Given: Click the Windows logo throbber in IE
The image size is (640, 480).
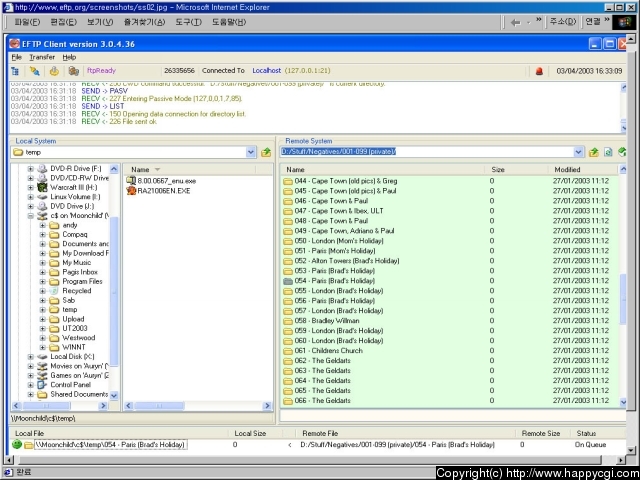Looking at the screenshot, I should (x=624, y=22).
